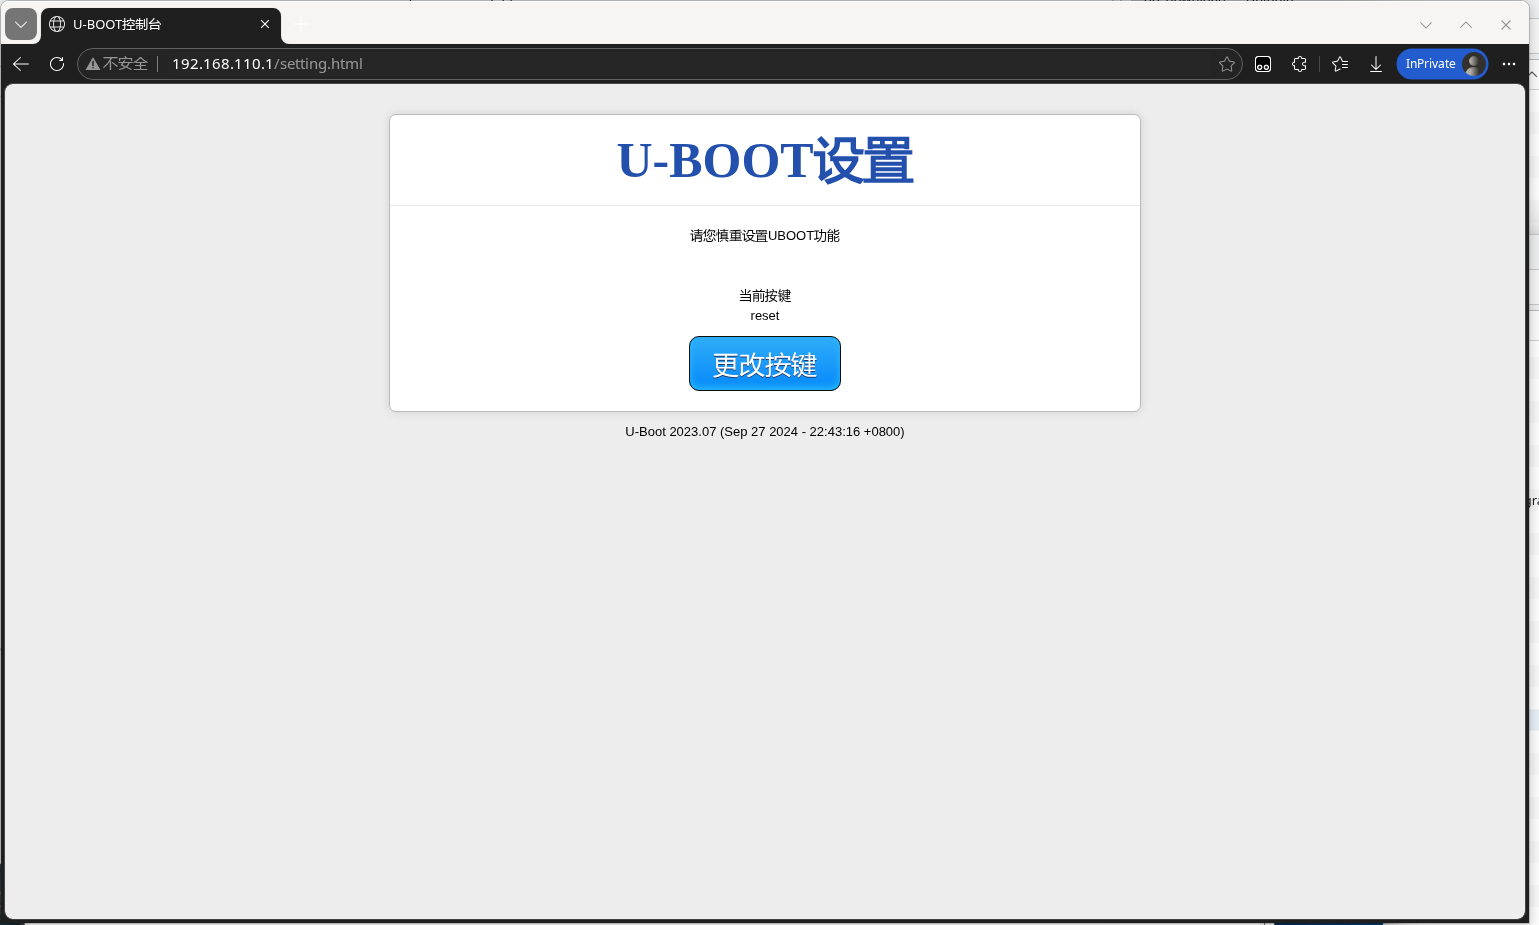1539x925 pixels.
Task: Open the Favorites list icon
Action: [1339, 63]
